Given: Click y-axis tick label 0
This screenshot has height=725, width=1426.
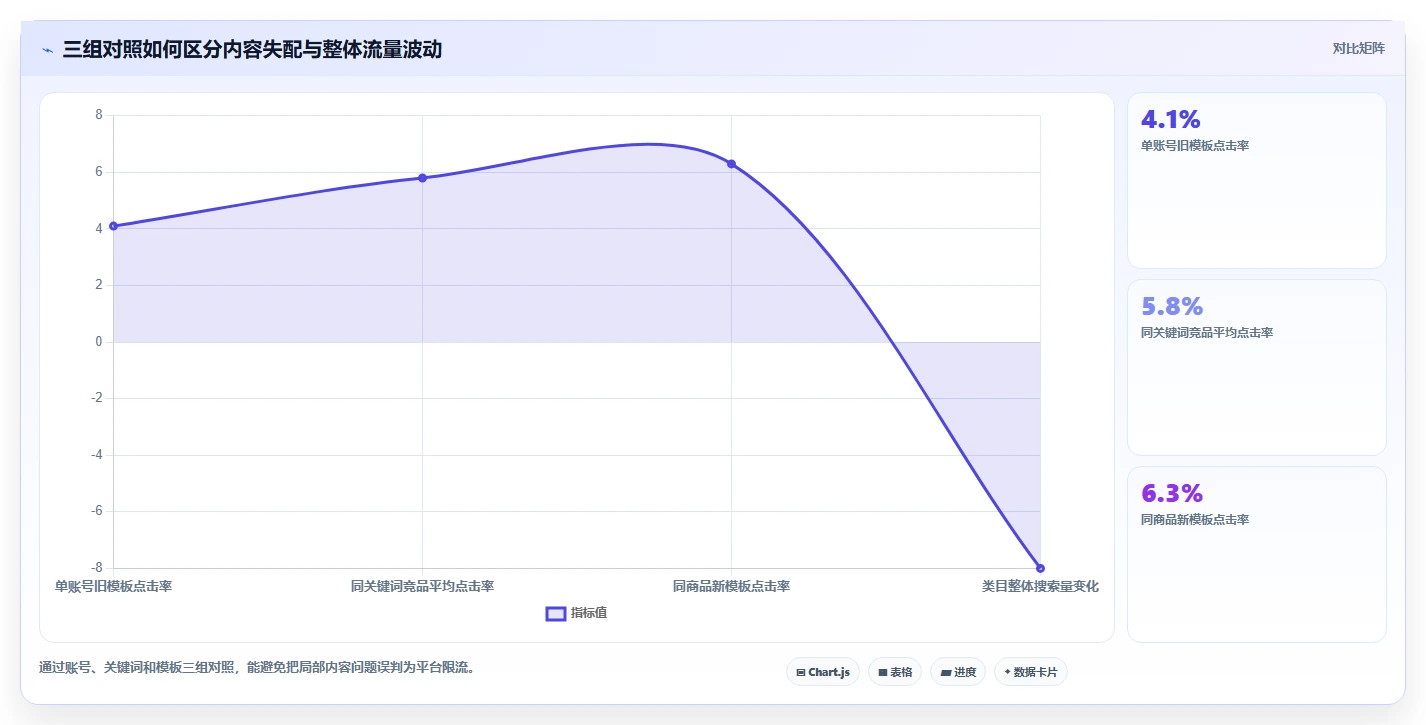Looking at the screenshot, I should pos(99,342).
